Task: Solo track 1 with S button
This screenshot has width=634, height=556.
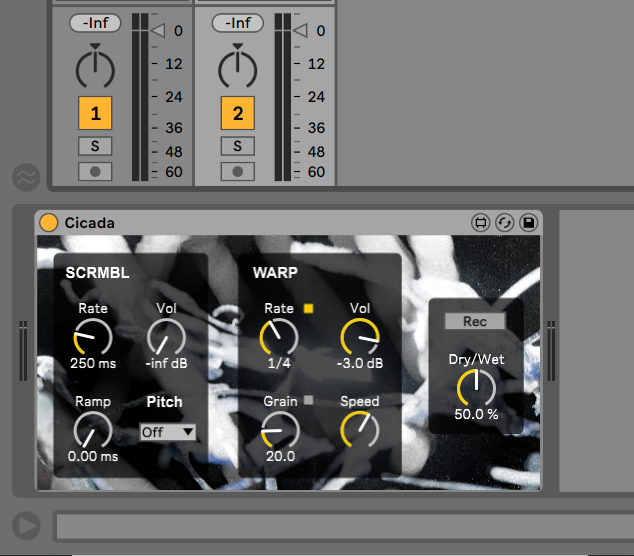Action: point(95,146)
